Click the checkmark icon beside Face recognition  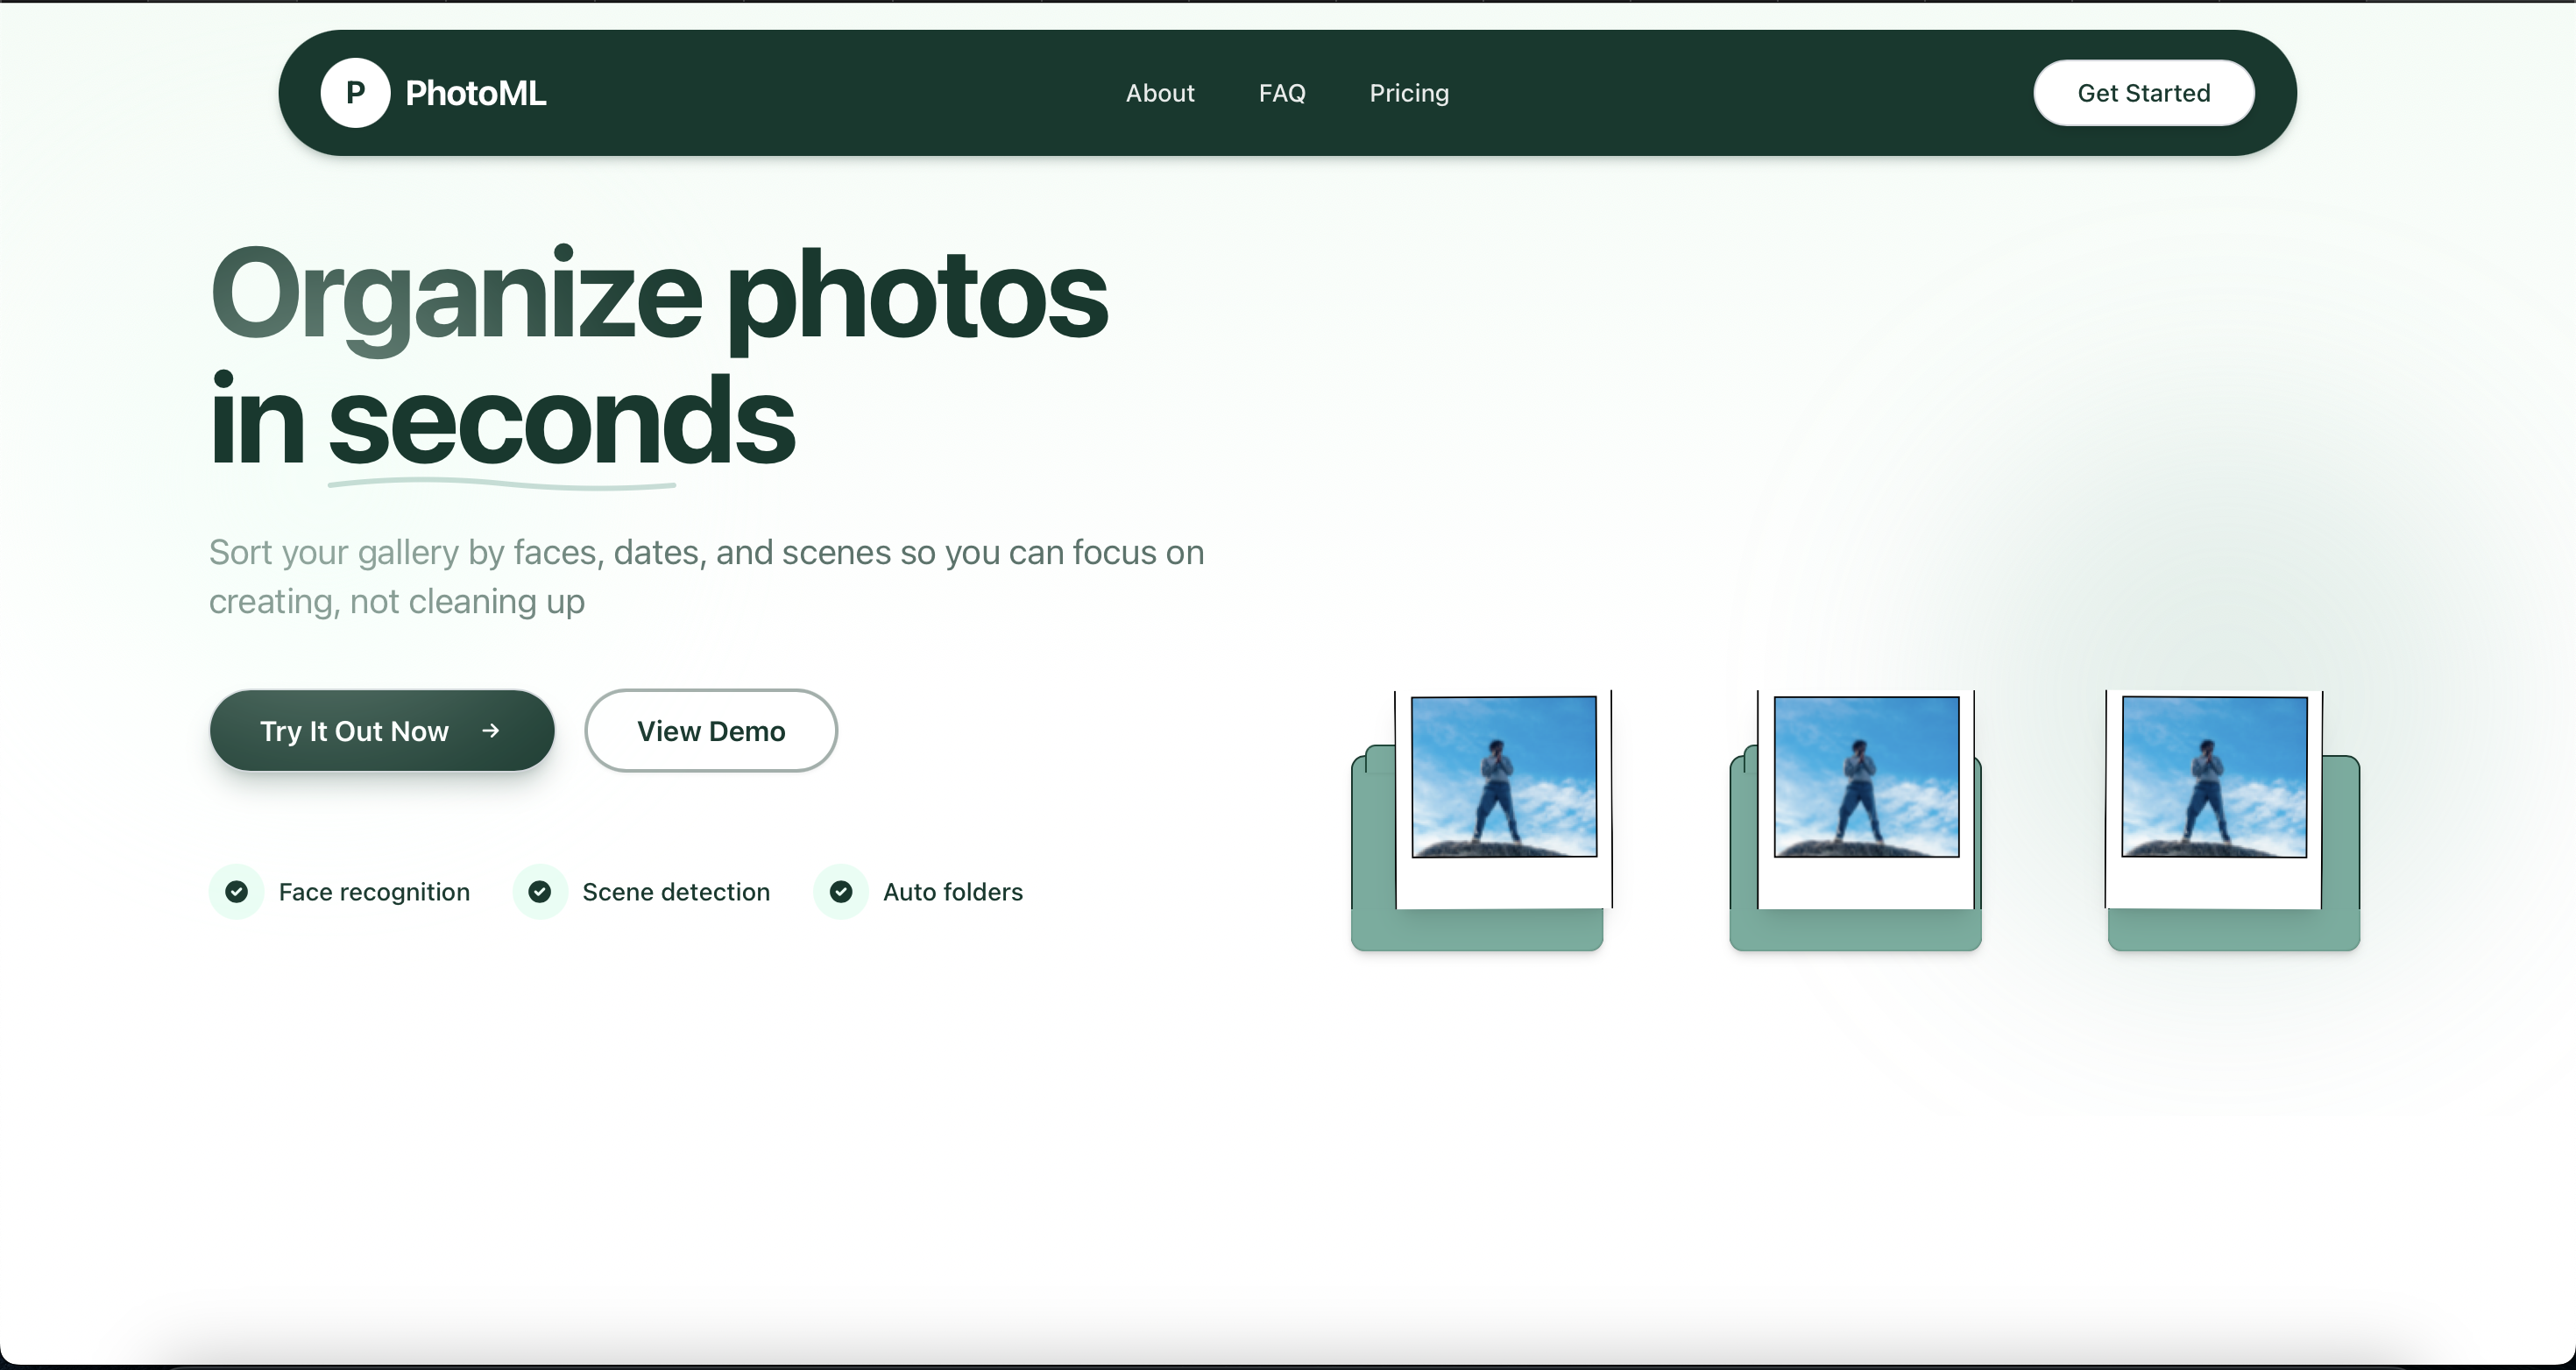tap(236, 891)
